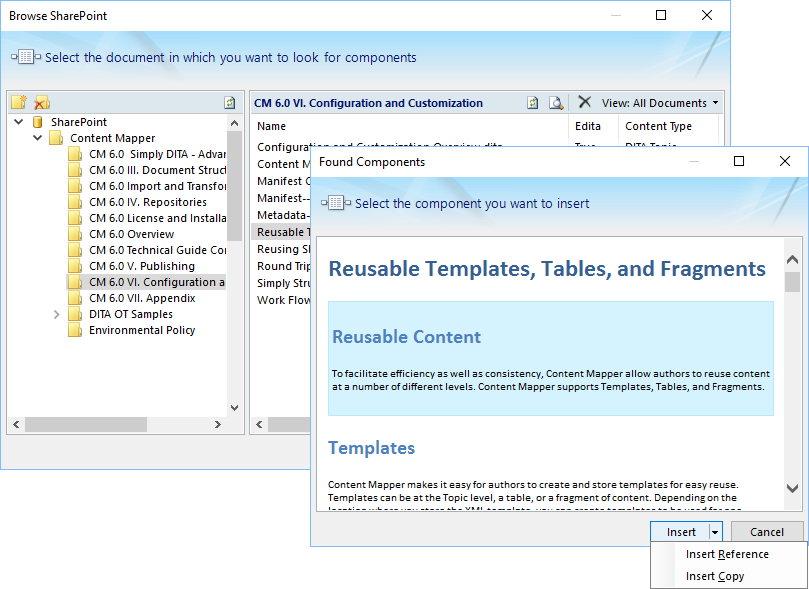This screenshot has height=589, width=809.
Task: Select the Reusable Content component block
Action: (551, 358)
